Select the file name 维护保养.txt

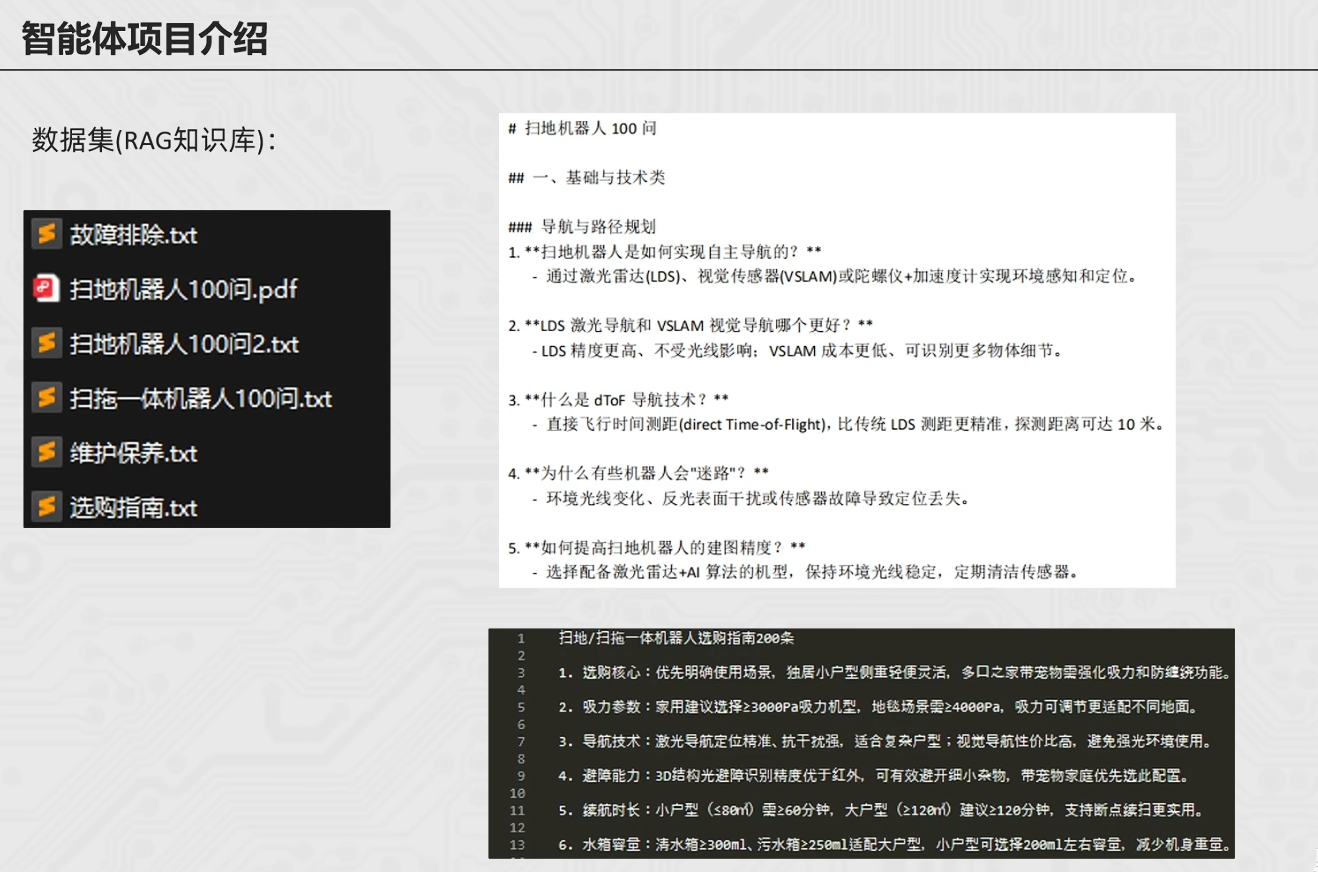[x=134, y=453]
